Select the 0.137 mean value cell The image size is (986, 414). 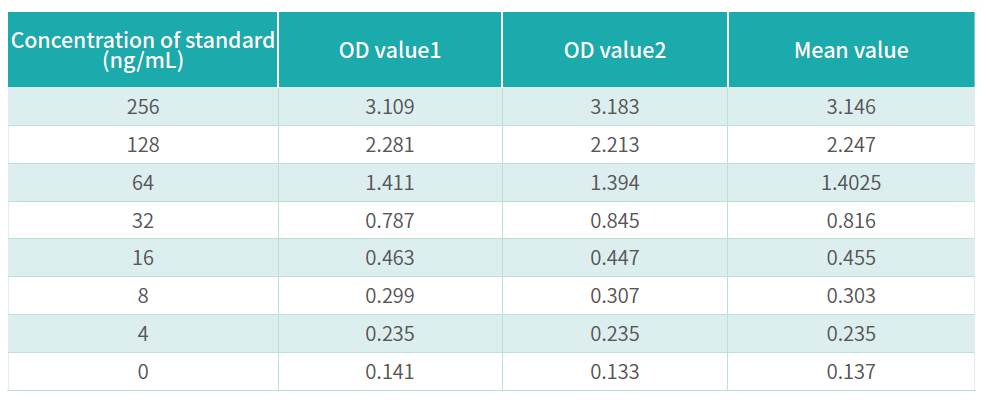(851, 372)
